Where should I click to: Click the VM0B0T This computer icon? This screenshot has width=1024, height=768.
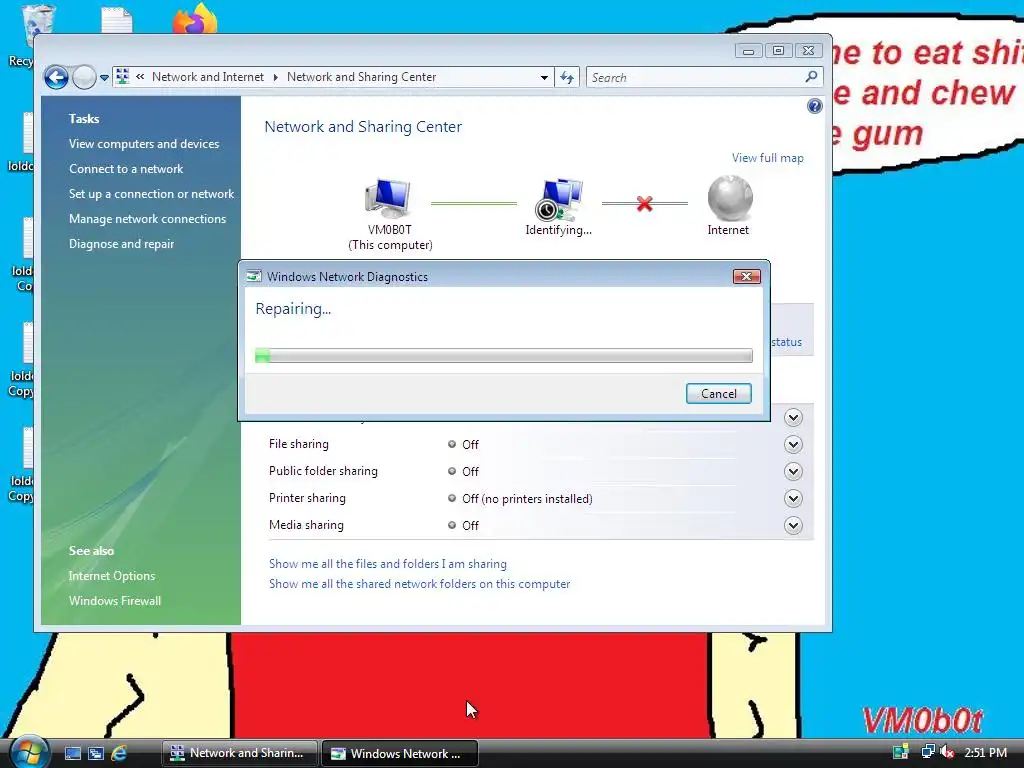[x=389, y=199]
